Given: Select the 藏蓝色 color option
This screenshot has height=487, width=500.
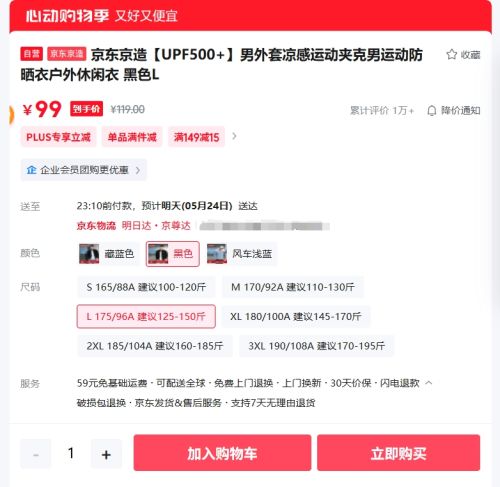Looking at the screenshot, I should pyautogui.click(x=108, y=254).
